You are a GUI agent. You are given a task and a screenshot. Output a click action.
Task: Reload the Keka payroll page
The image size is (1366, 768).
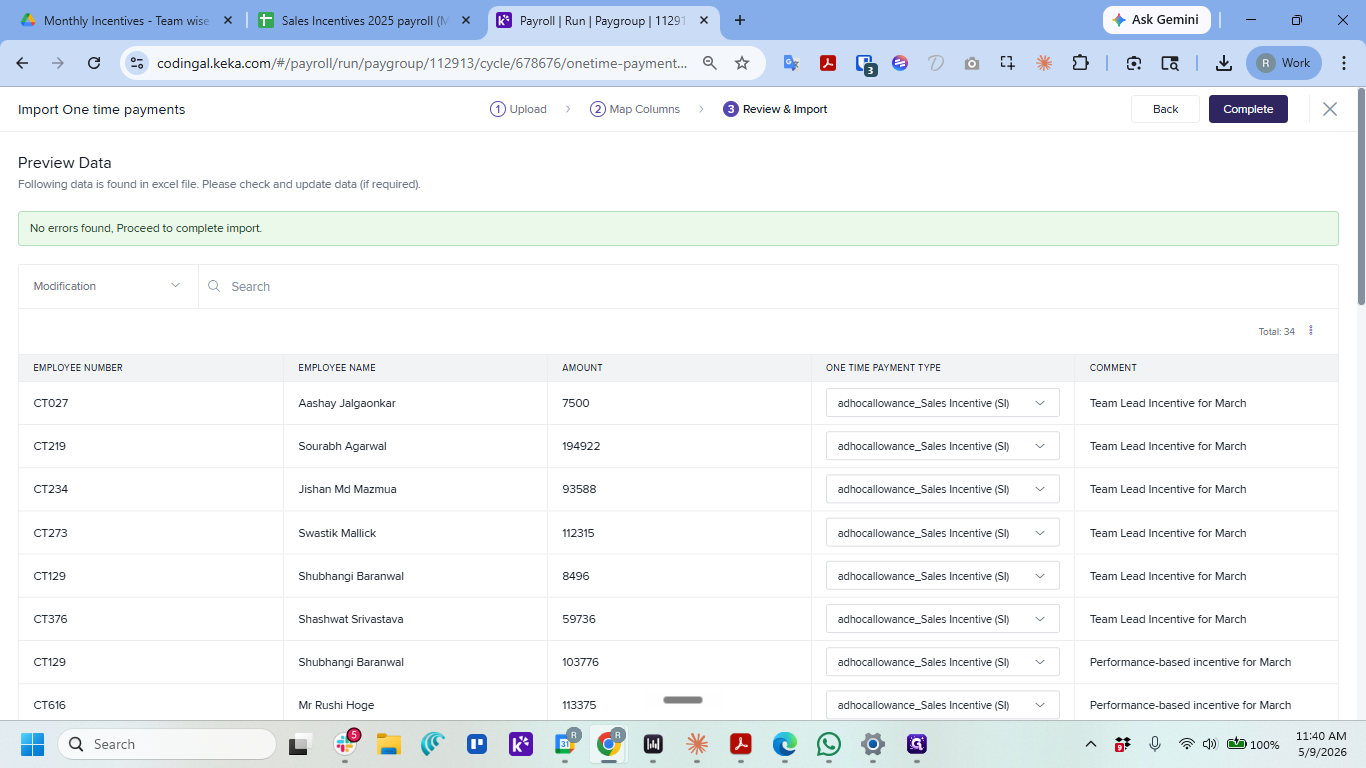94,63
